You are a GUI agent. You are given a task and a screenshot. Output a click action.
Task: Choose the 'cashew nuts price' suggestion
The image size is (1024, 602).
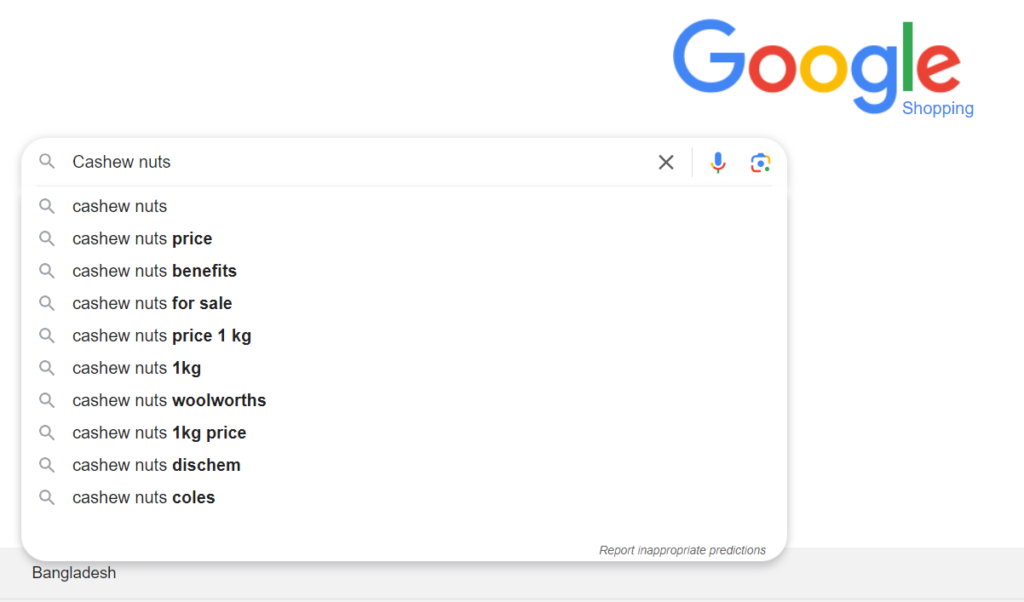404,239
